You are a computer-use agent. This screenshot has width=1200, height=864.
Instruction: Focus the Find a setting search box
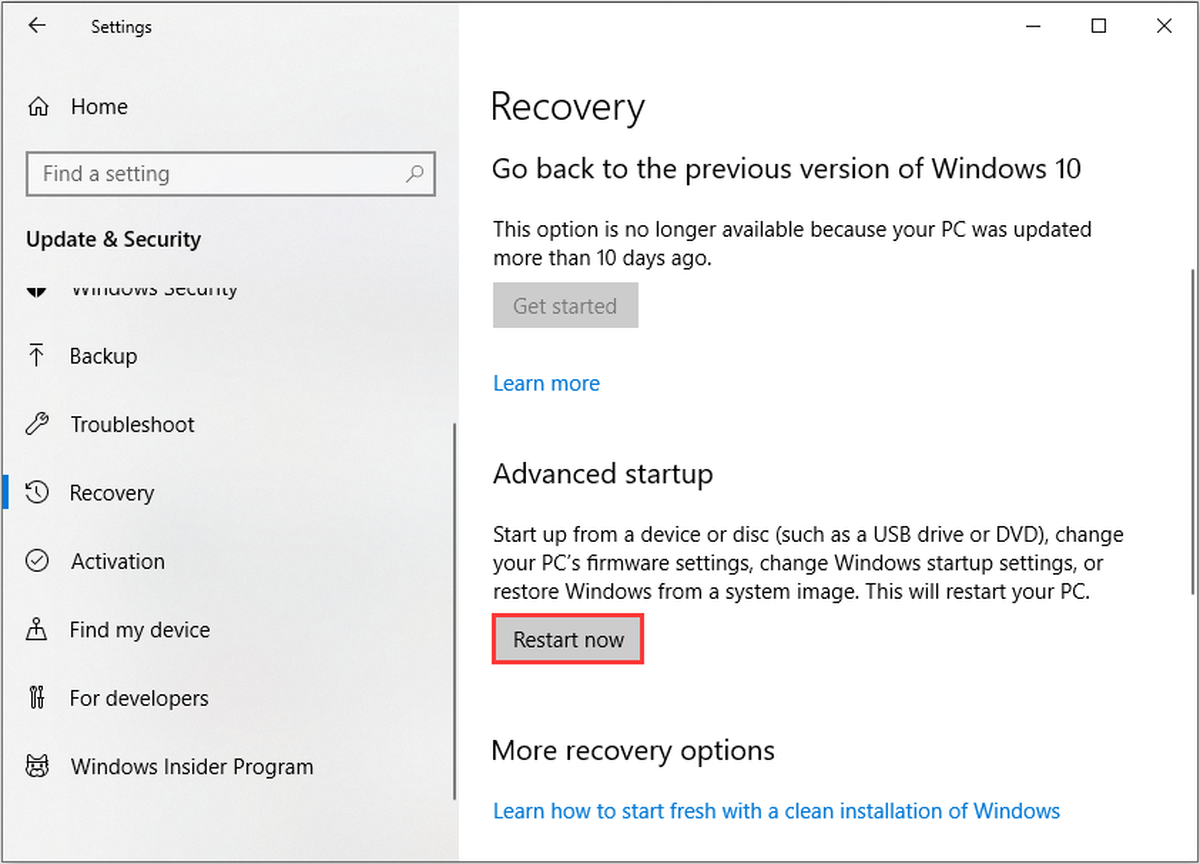point(231,174)
